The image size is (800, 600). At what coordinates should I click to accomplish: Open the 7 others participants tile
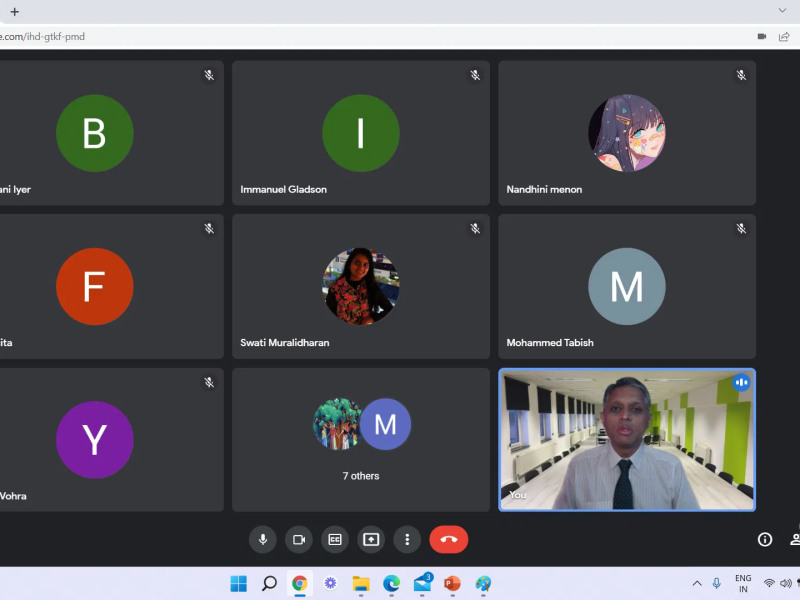361,440
